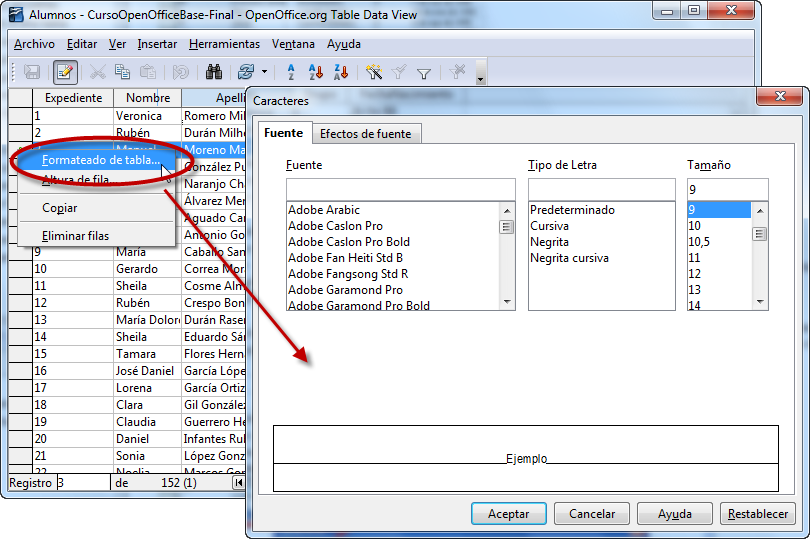Click the Aceptar button
This screenshot has width=810, height=539.
click(x=509, y=514)
